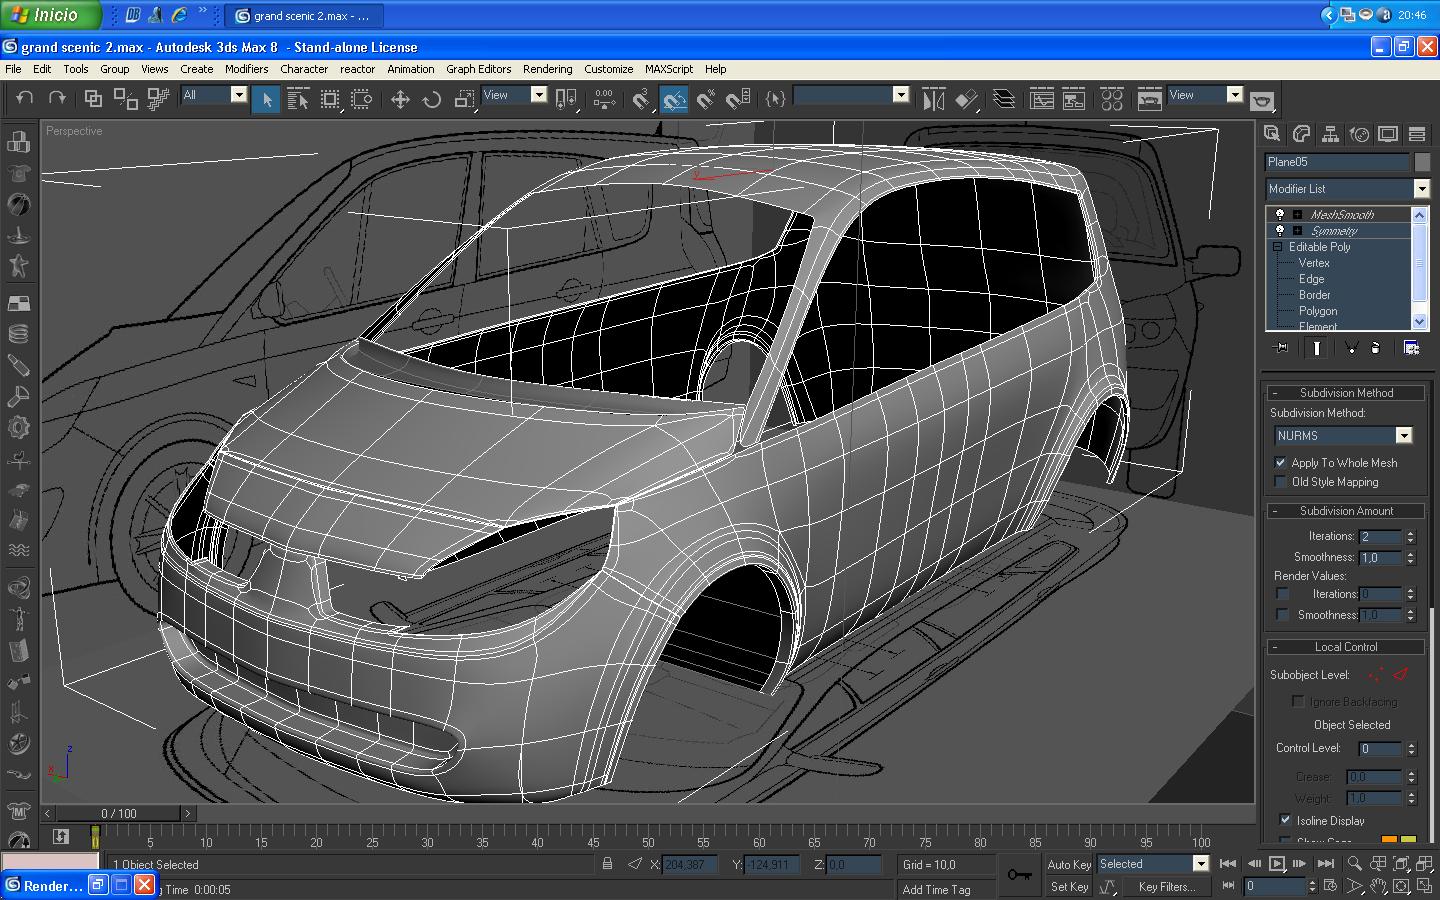The image size is (1440, 900).
Task: Click the Plane05 object color swatch
Action: coord(1422,162)
